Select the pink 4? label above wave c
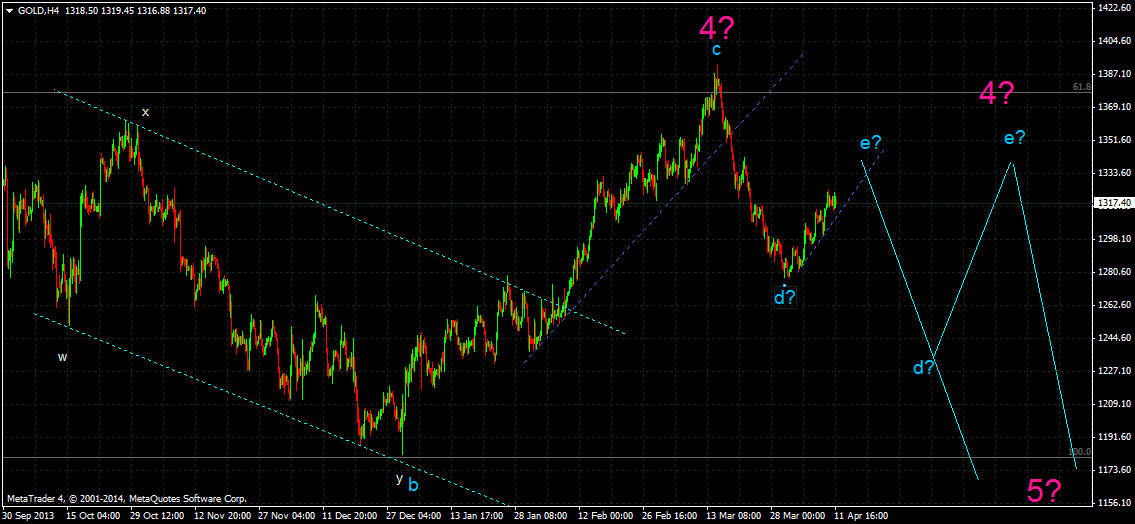The height and width of the screenshot is (524, 1135). [717, 28]
